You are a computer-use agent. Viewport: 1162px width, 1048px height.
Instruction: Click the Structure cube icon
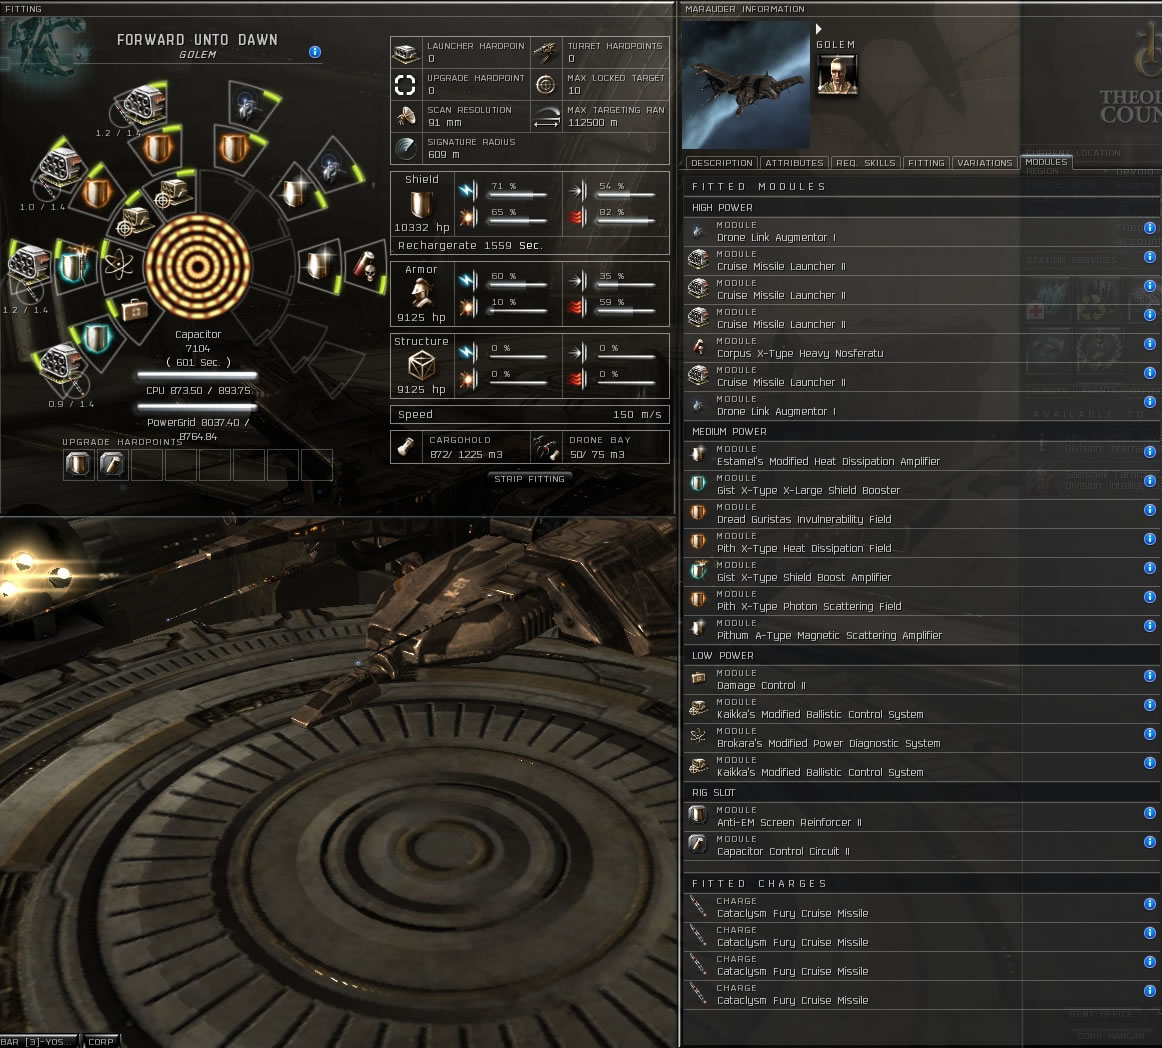pos(422,365)
